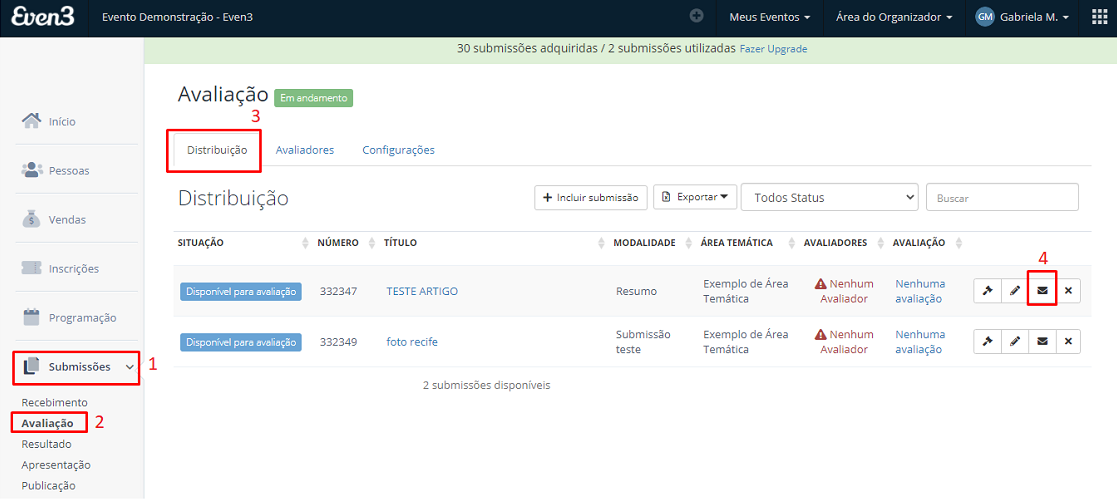Open the Todos Status dropdown
This screenshot has height=501, width=1117.
point(829,197)
